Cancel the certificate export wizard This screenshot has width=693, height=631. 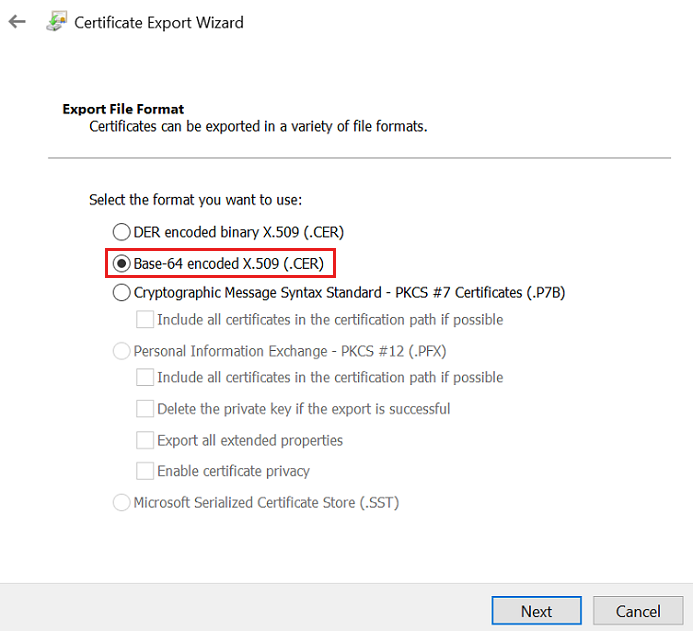click(638, 611)
